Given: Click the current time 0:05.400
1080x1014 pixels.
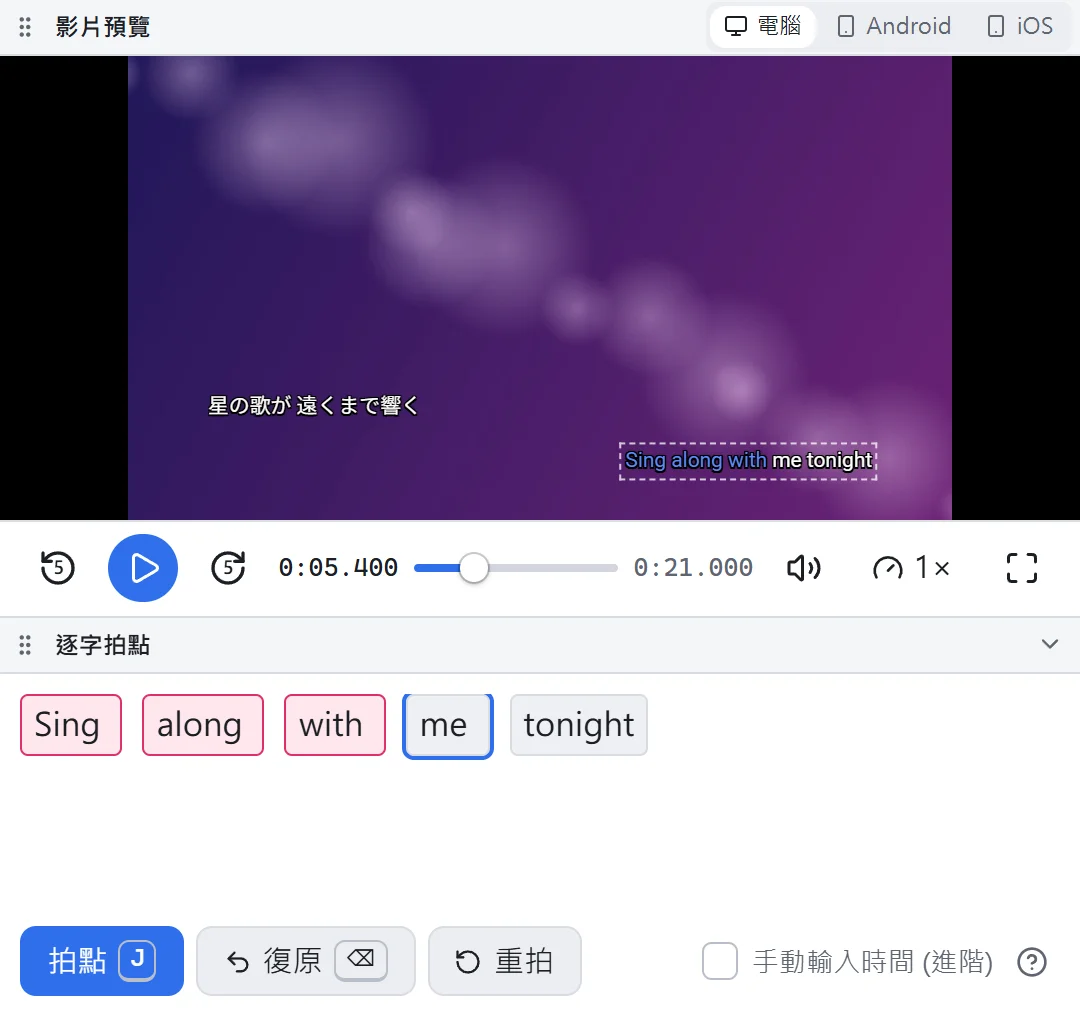Looking at the screenshot, I should pos(338,568).
